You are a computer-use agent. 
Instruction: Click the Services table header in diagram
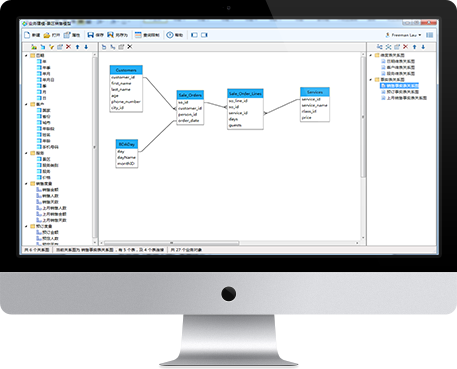point(315,92)
